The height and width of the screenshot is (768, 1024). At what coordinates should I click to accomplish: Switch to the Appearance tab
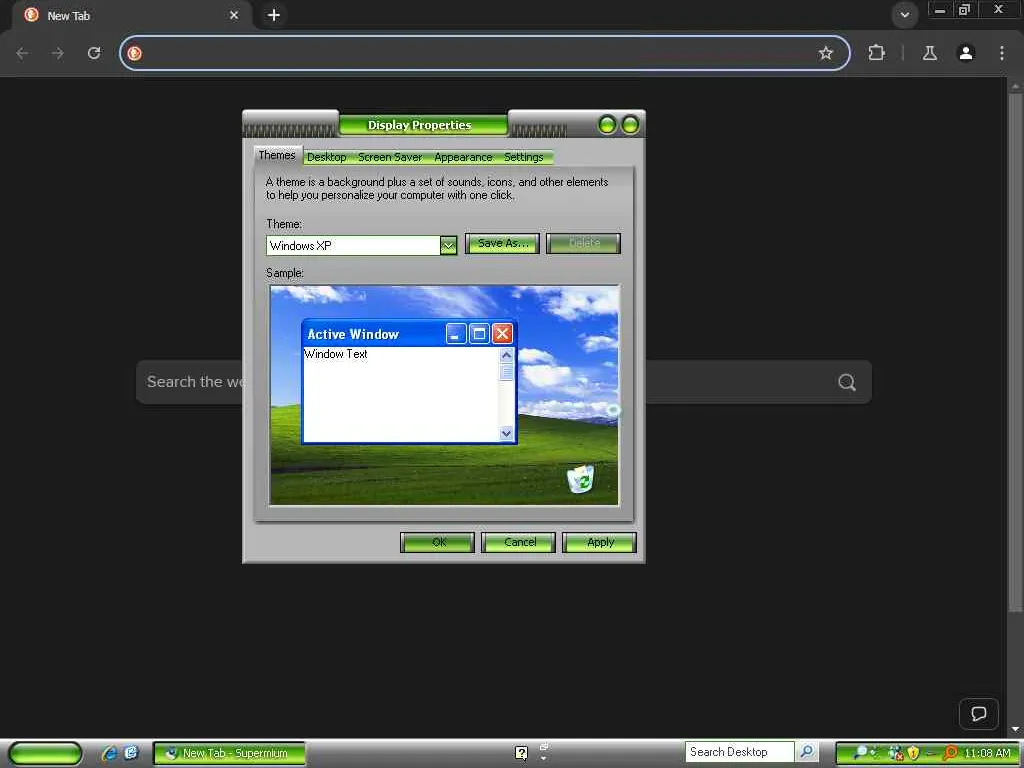[463, 157]
